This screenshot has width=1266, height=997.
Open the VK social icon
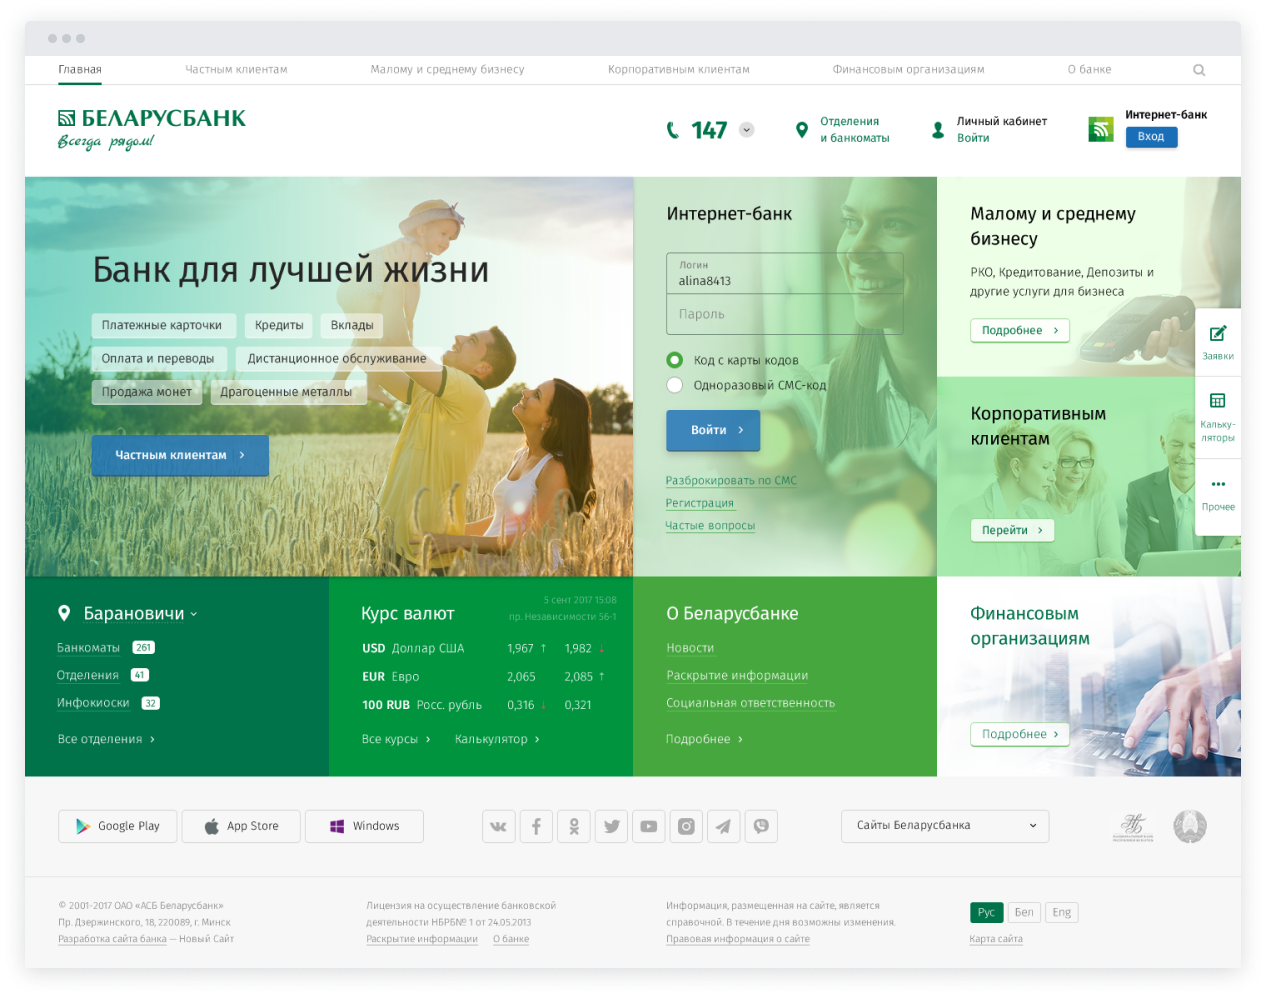pyautogui.click(x=499, y=826)
